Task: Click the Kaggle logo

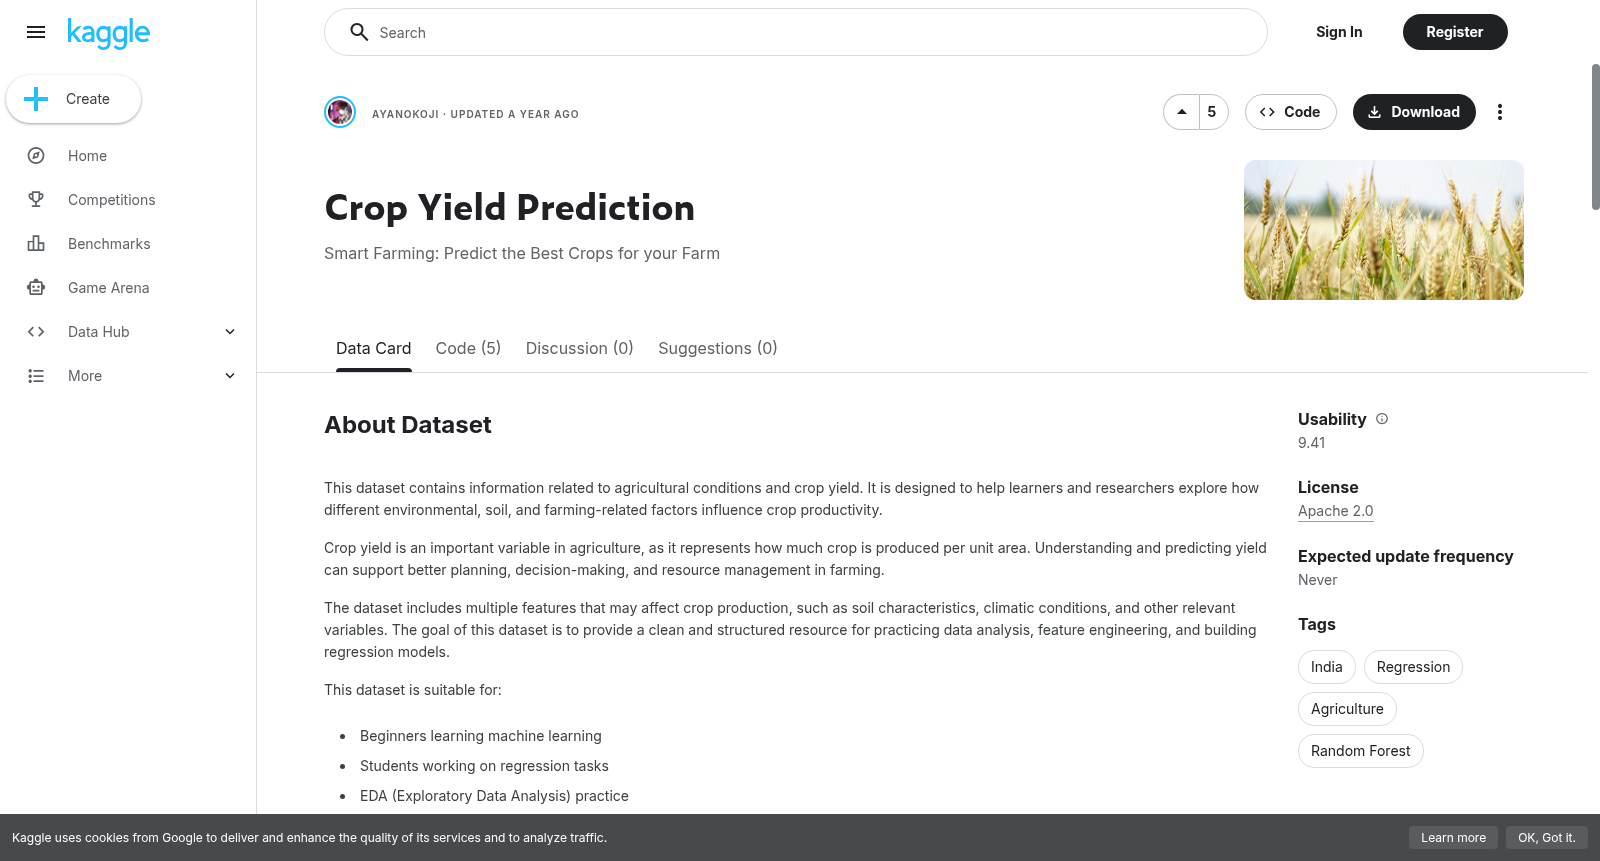Action: pyautogui.click(x=108, y=33)
